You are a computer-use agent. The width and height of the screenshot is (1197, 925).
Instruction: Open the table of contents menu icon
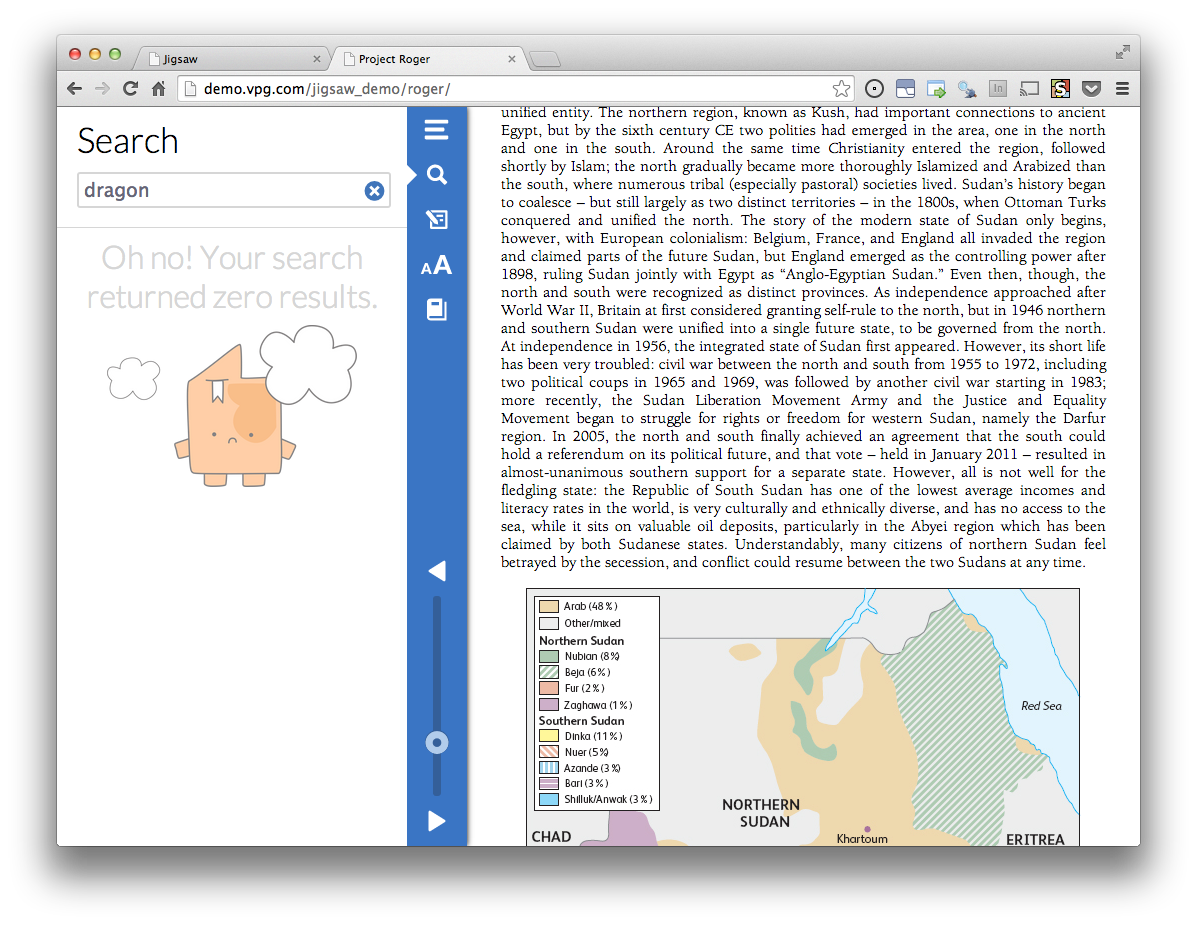coord(436,130)
